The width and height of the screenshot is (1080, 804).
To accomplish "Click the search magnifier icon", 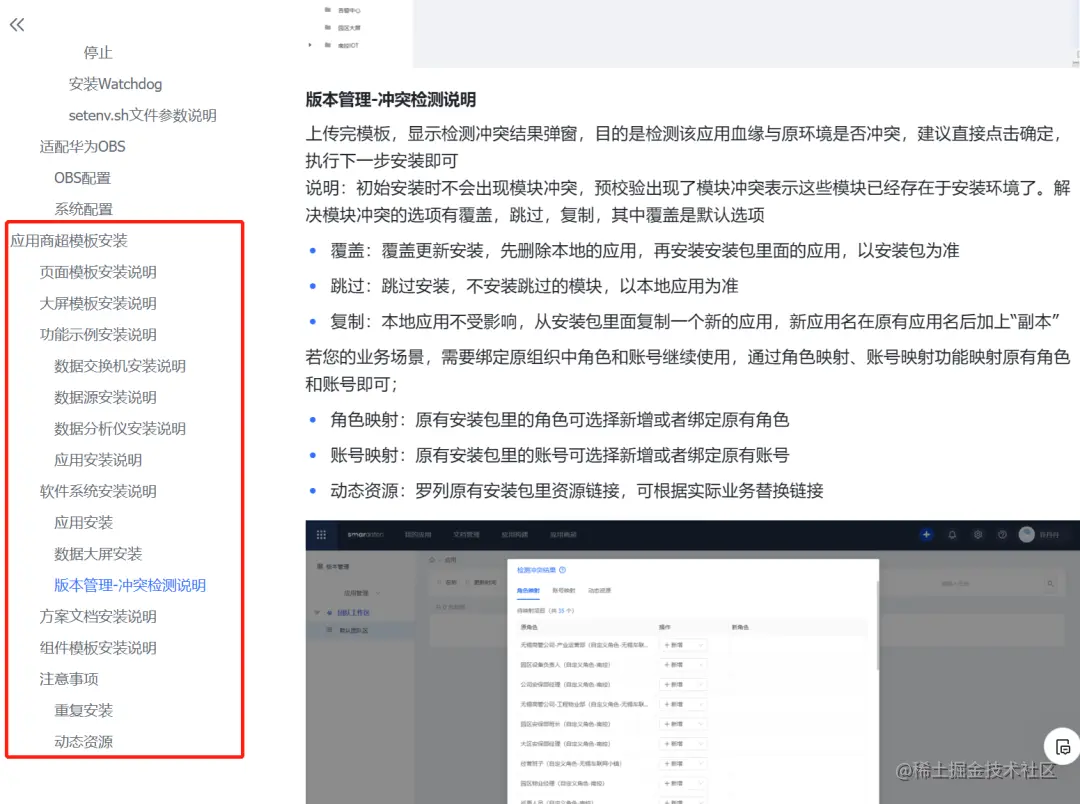I will coord(1051,583).
